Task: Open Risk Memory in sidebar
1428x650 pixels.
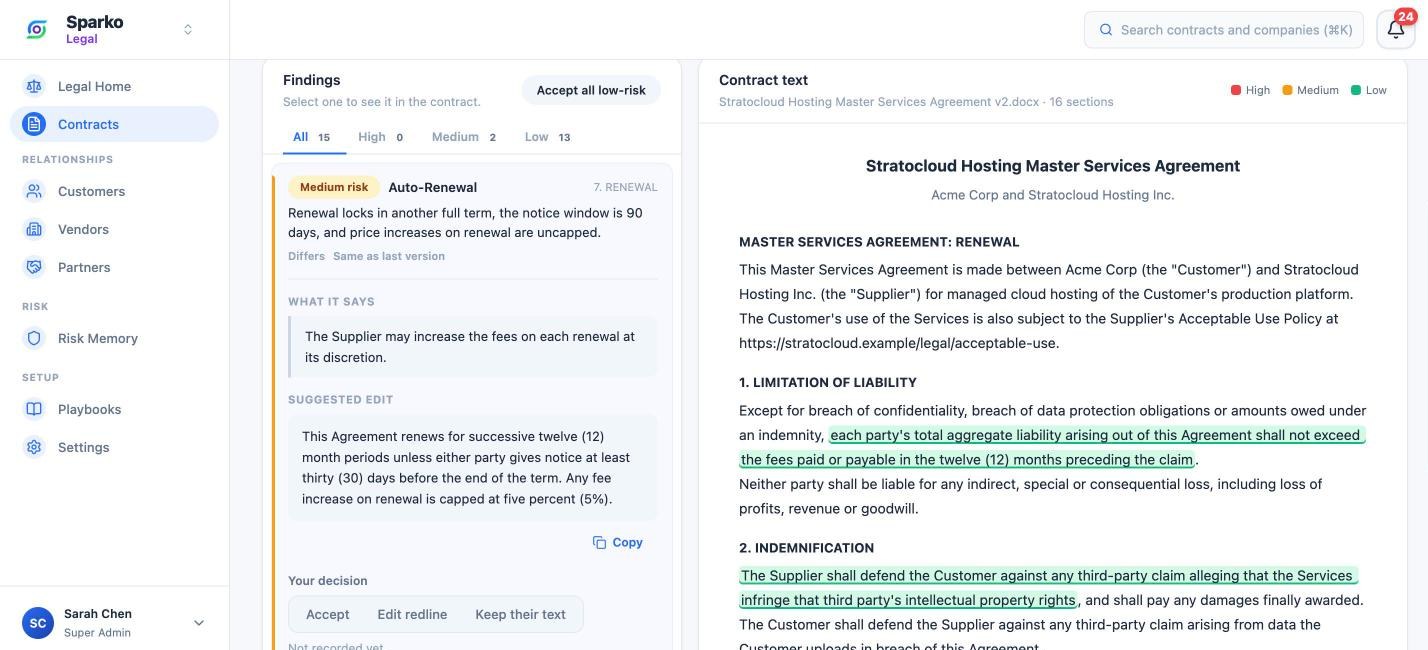Action: pyautogui.click(x=114, y=338)
